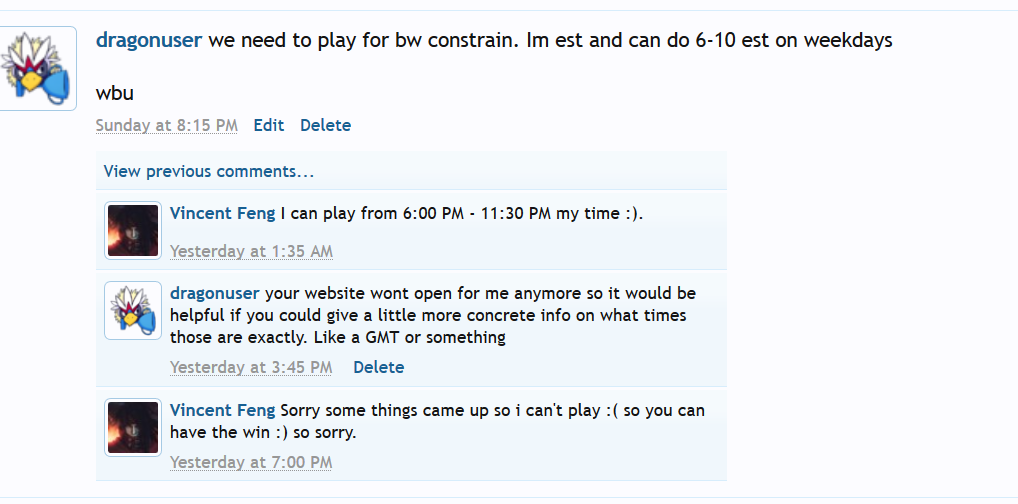Viewport: 1018px width, 504px height.
Task: Expand 'View previous comments...'
Action: [x=209, y=172]
